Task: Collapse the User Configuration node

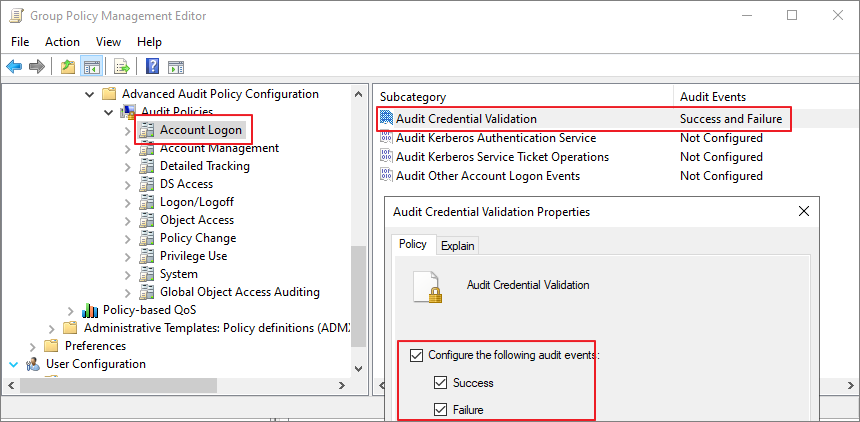Action: [14, 364]
